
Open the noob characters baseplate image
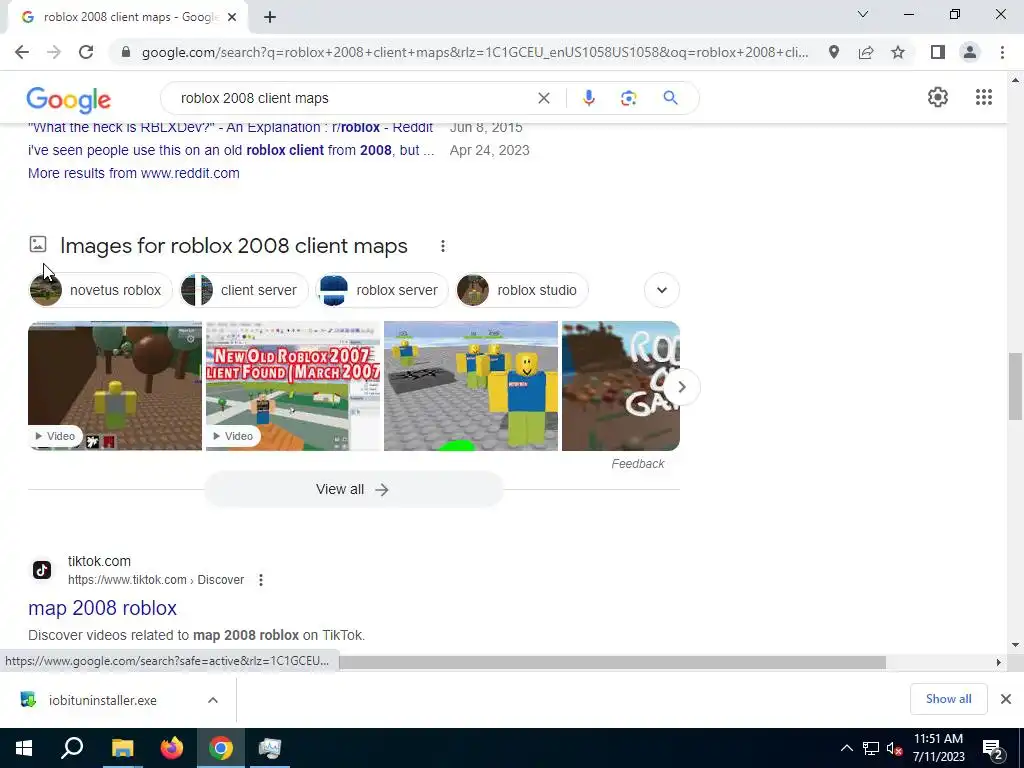471,386
